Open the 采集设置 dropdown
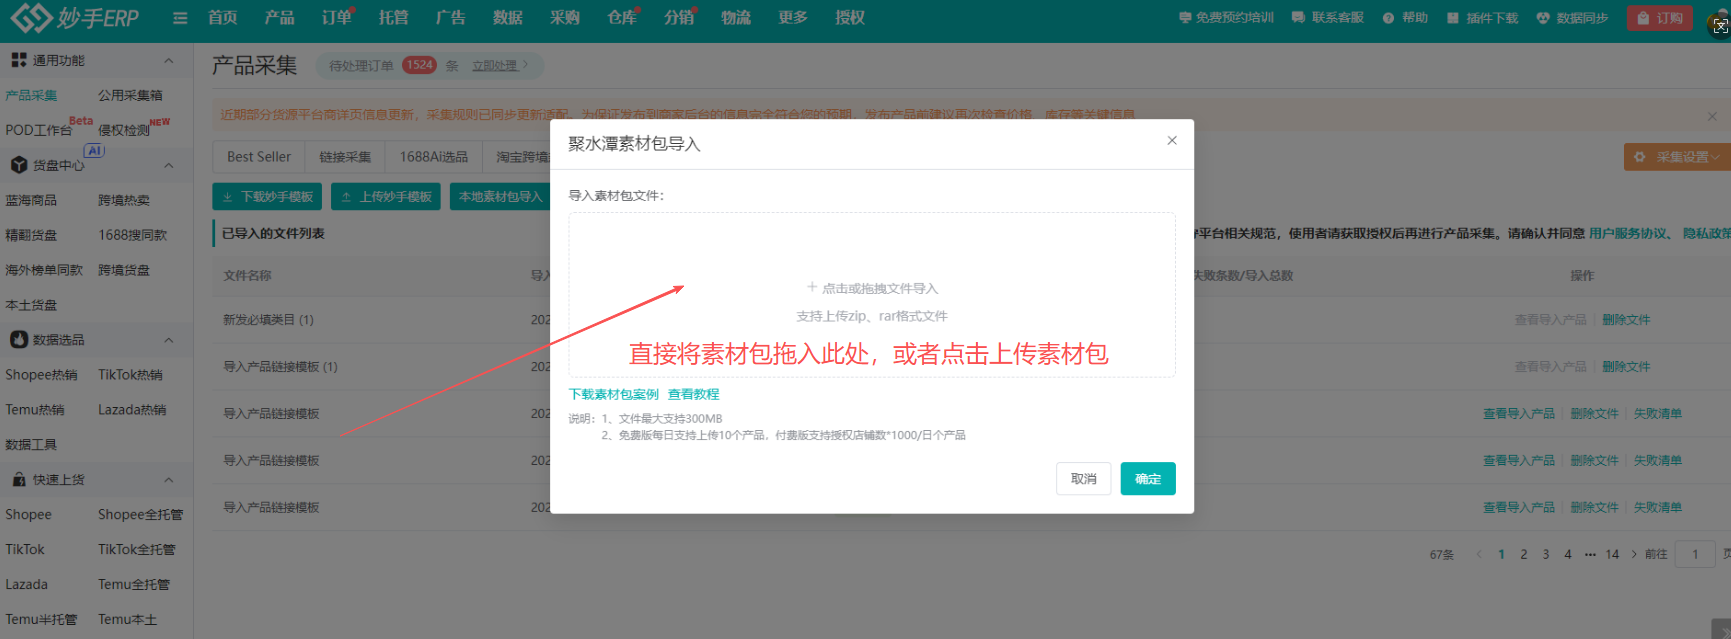Image resolution: width=1731 pixels, height=639 pixels. click(1676, 157)
